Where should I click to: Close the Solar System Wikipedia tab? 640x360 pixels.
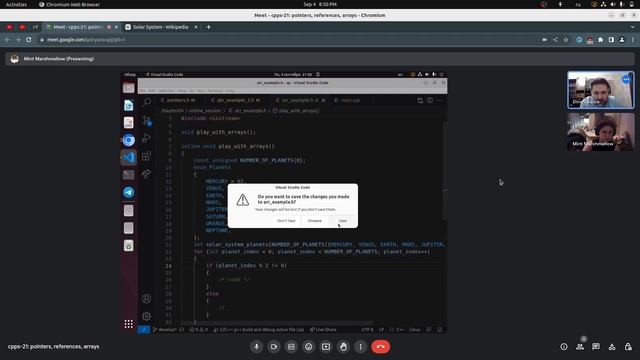point(196,27)
